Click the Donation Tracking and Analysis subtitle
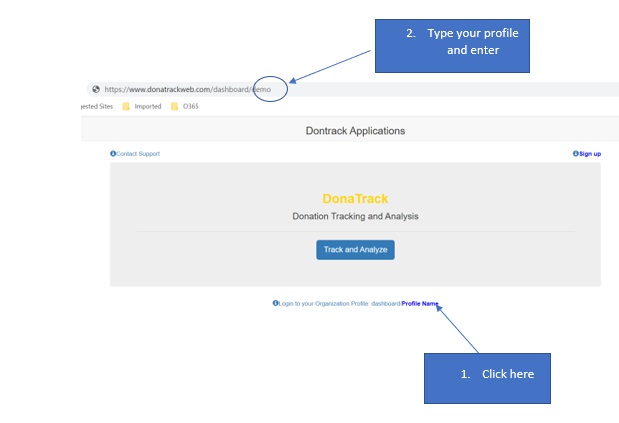The height and width of the screenshot is (423, 619). [x=355, y=216]
